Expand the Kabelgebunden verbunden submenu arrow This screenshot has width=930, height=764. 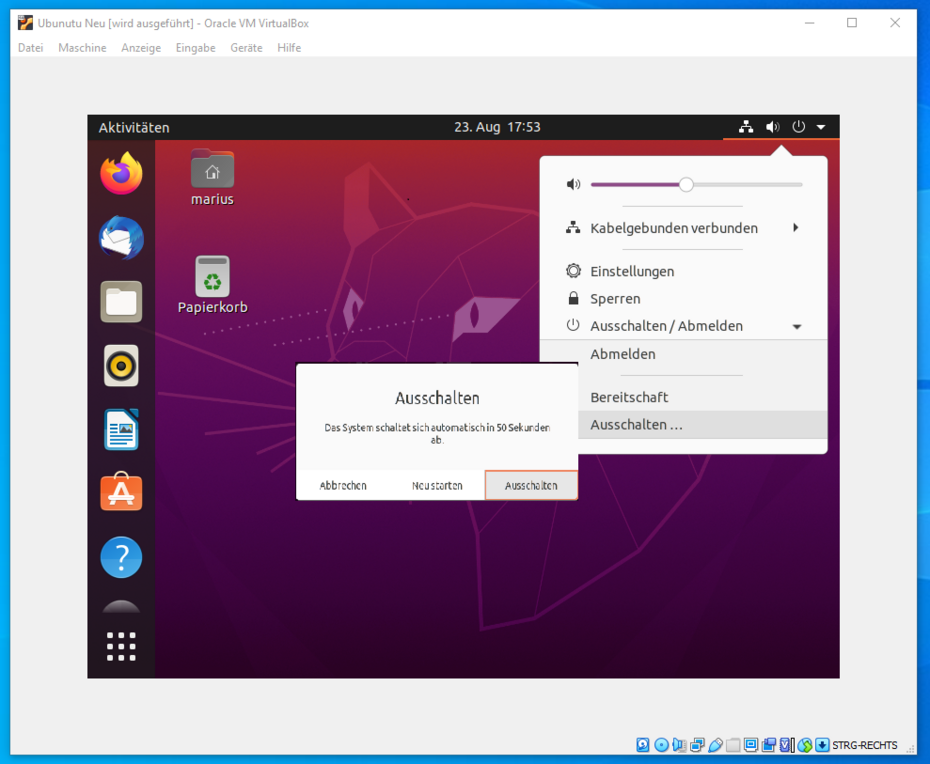(796, 228)
